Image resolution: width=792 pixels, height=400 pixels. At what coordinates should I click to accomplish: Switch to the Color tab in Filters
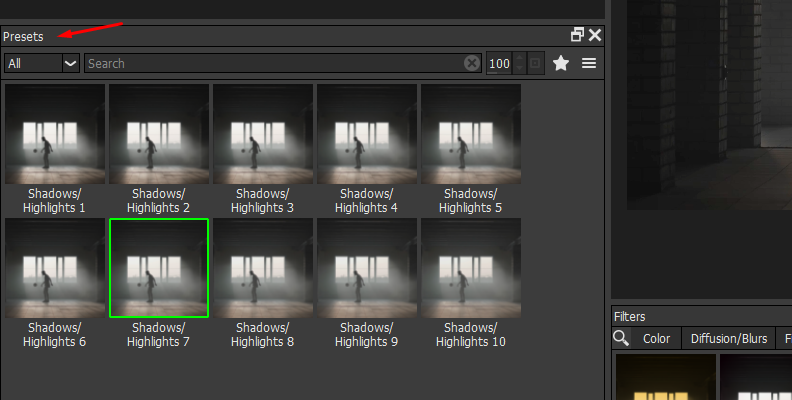(x=656, y=338)
